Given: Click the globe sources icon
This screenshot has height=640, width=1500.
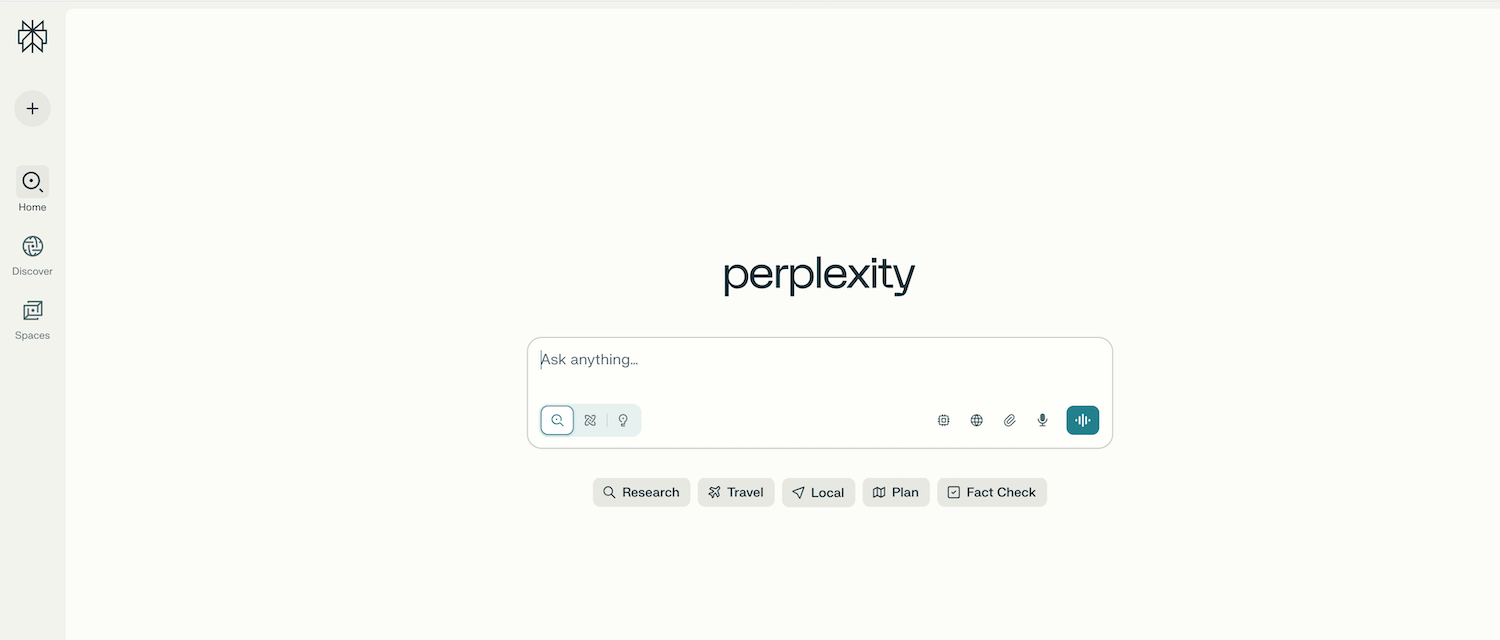Looking at the screenshot, I should tap(976, 420).
